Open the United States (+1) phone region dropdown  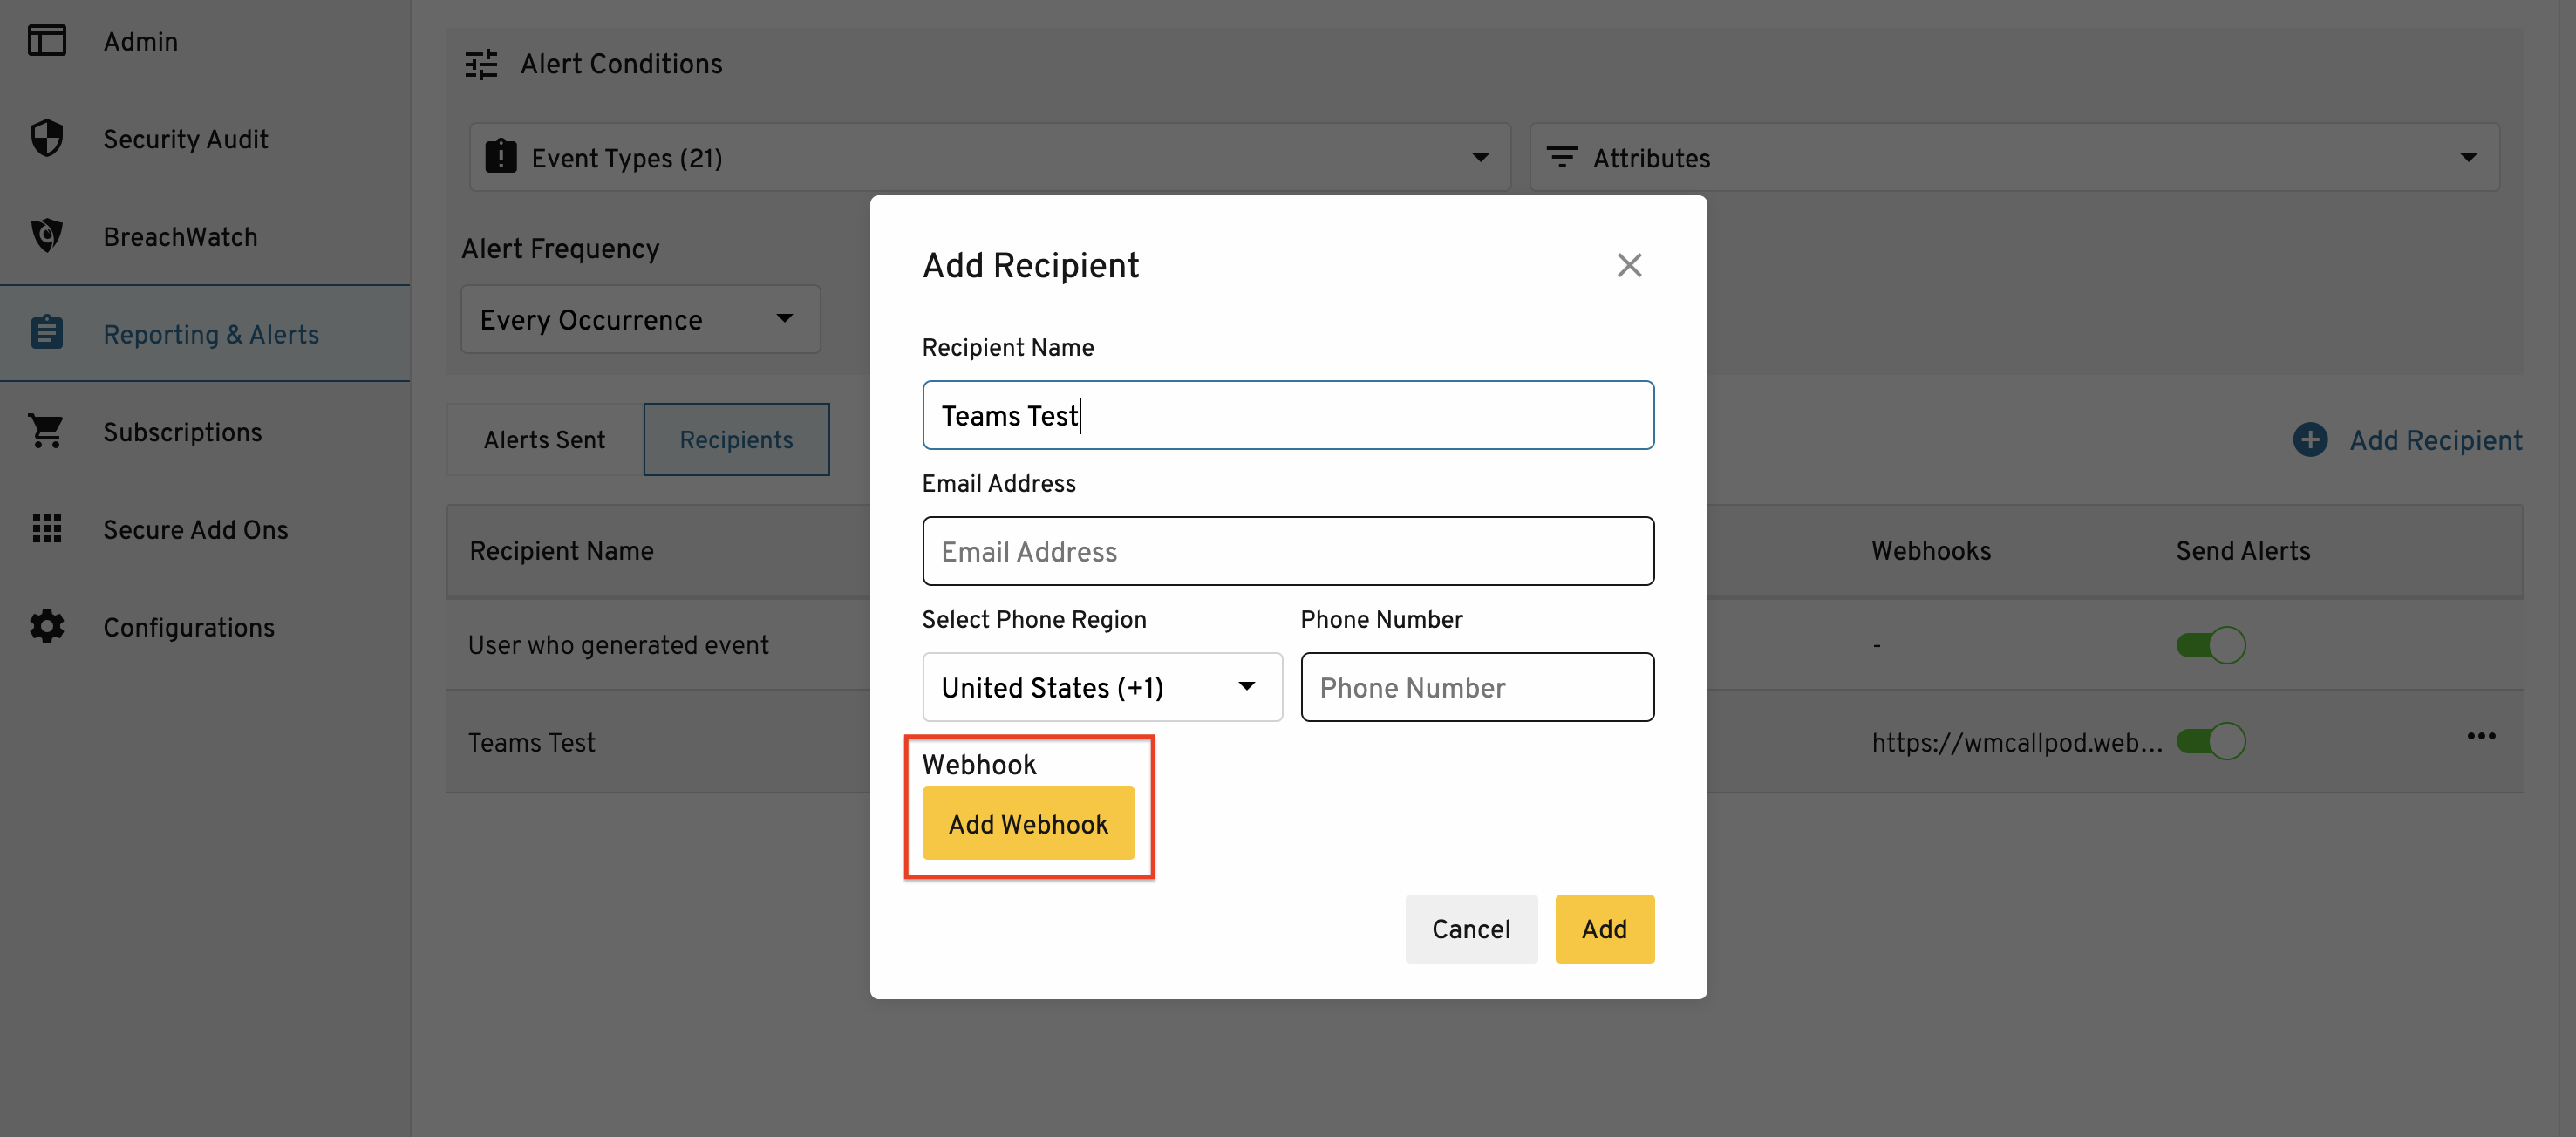pos(1102,687)
